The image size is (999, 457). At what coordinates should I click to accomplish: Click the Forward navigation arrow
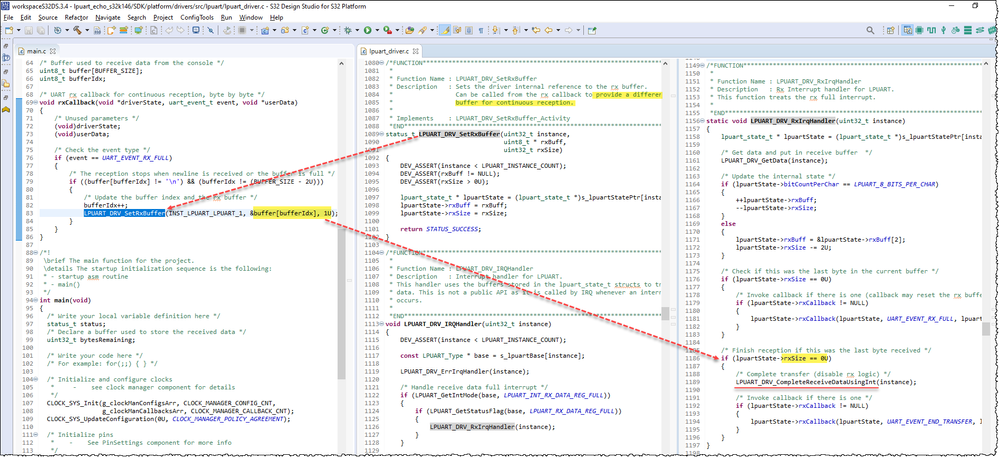(568, 30)
